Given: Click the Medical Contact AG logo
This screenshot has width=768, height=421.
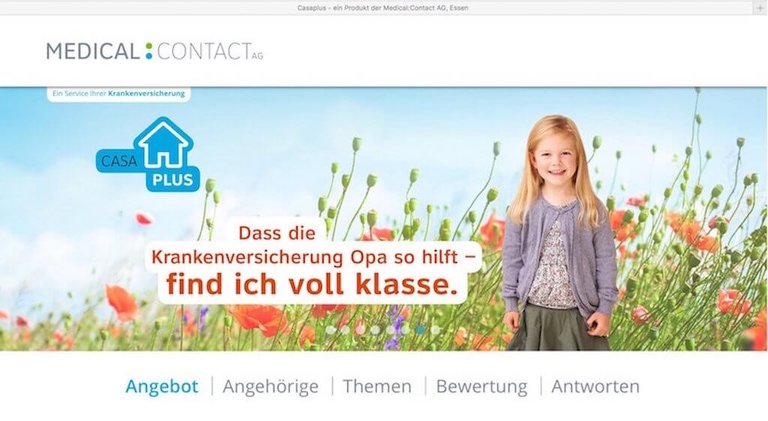Looking at the screenshot, I should pos(155,51).
